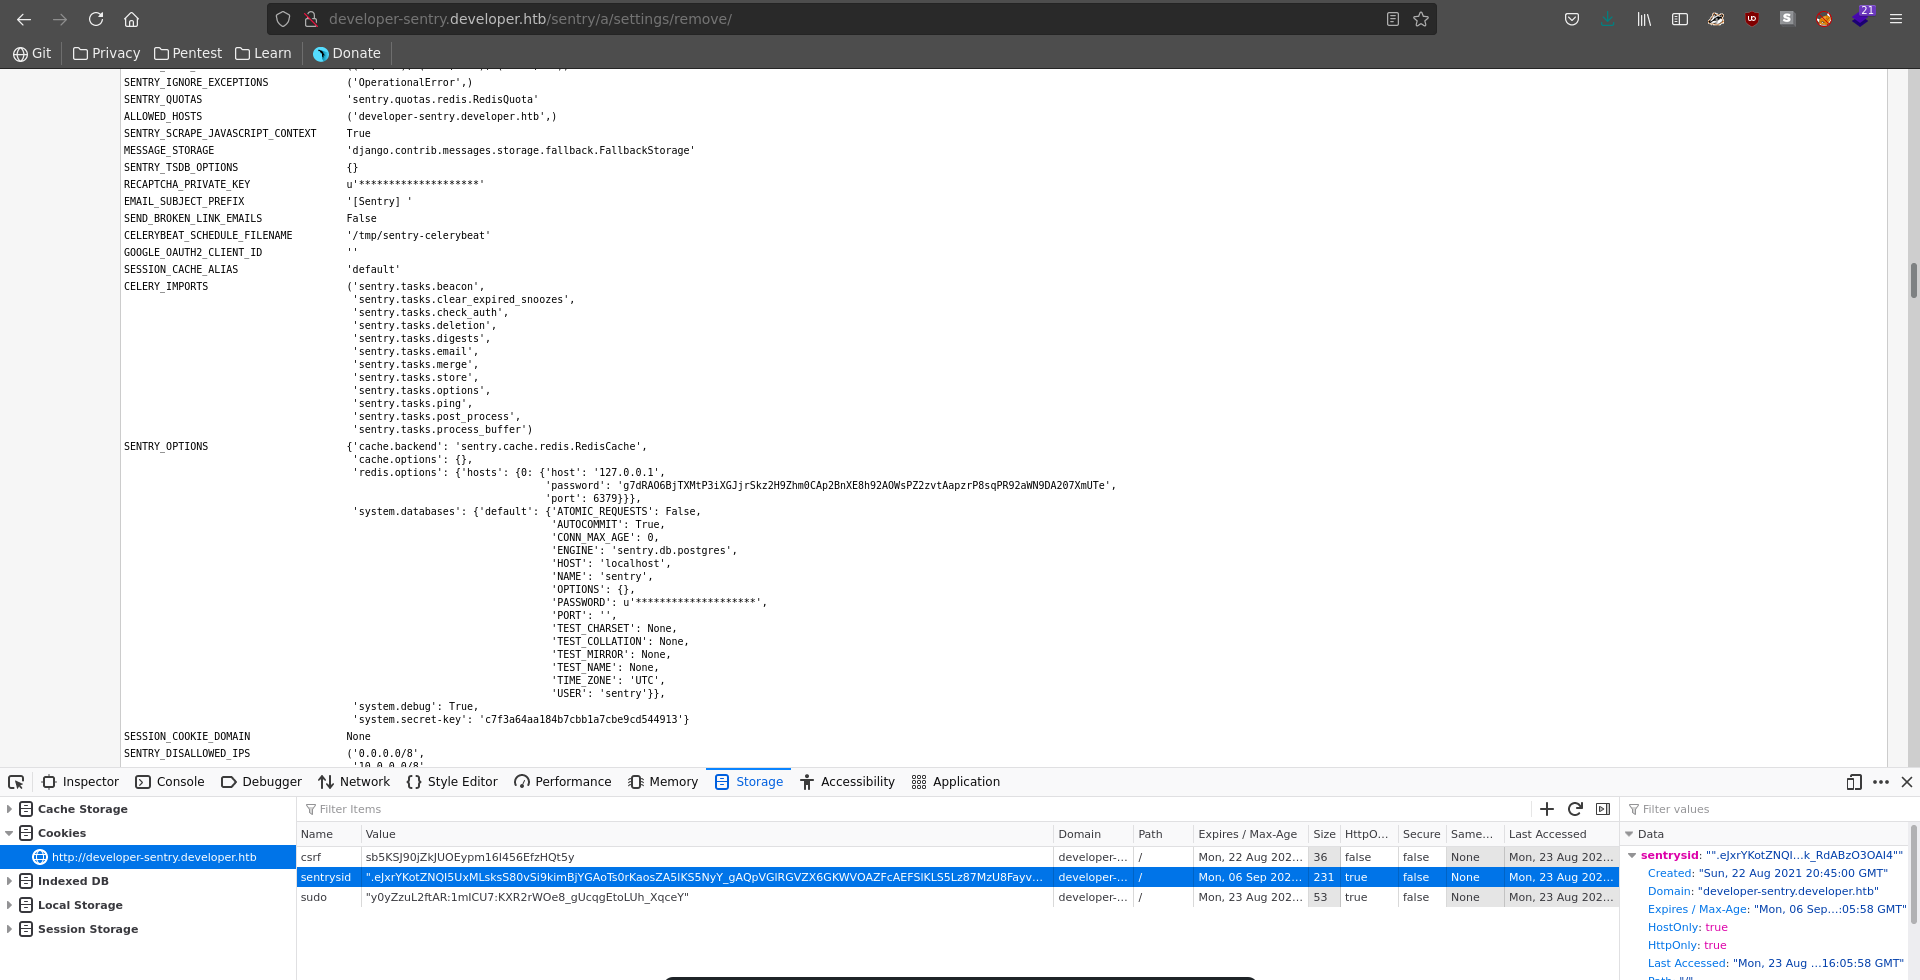Click the uBlock Origin extension icon

1752,19
